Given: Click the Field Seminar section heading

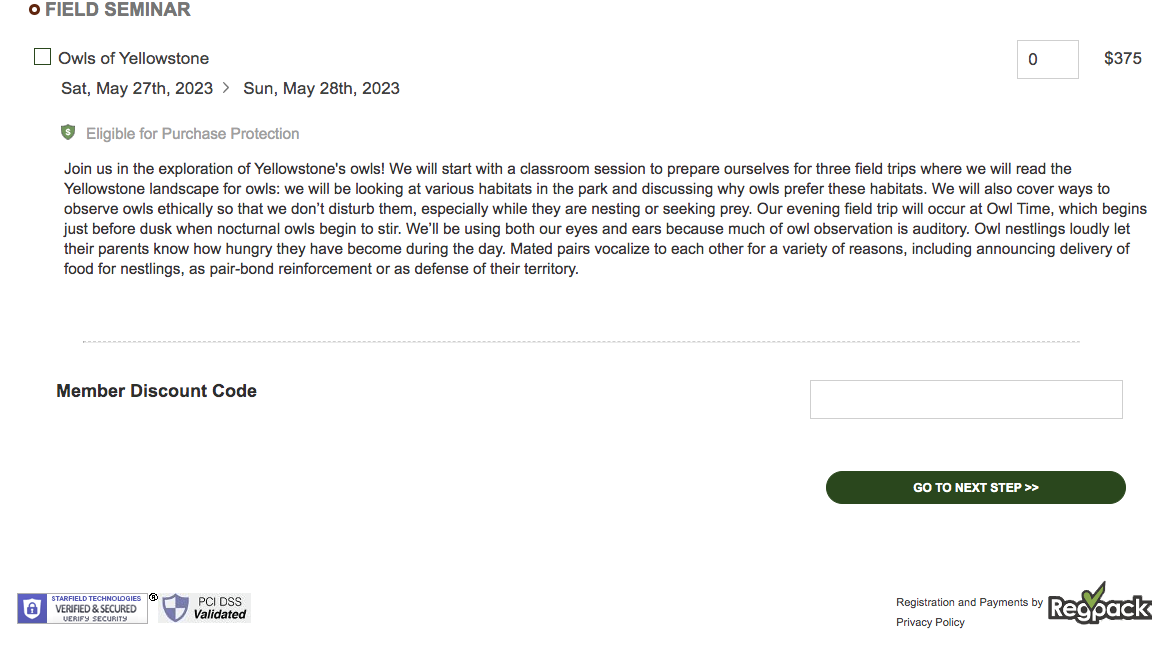Looking at the screenshot, I should pyautogui.click(x=118, y=10).
